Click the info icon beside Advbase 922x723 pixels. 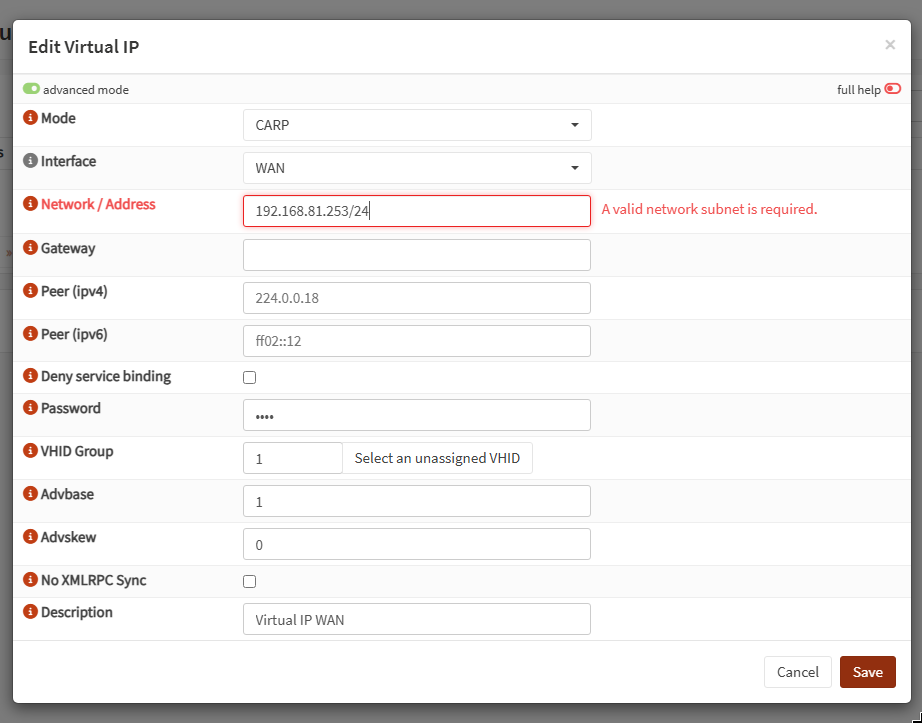pyautogui.click(x=30, y=493)
